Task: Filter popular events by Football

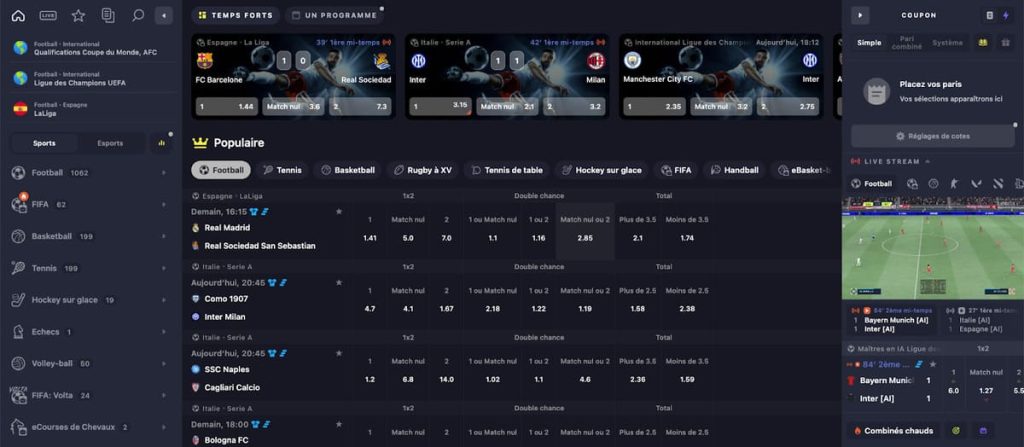Action: tap(221, 170)
